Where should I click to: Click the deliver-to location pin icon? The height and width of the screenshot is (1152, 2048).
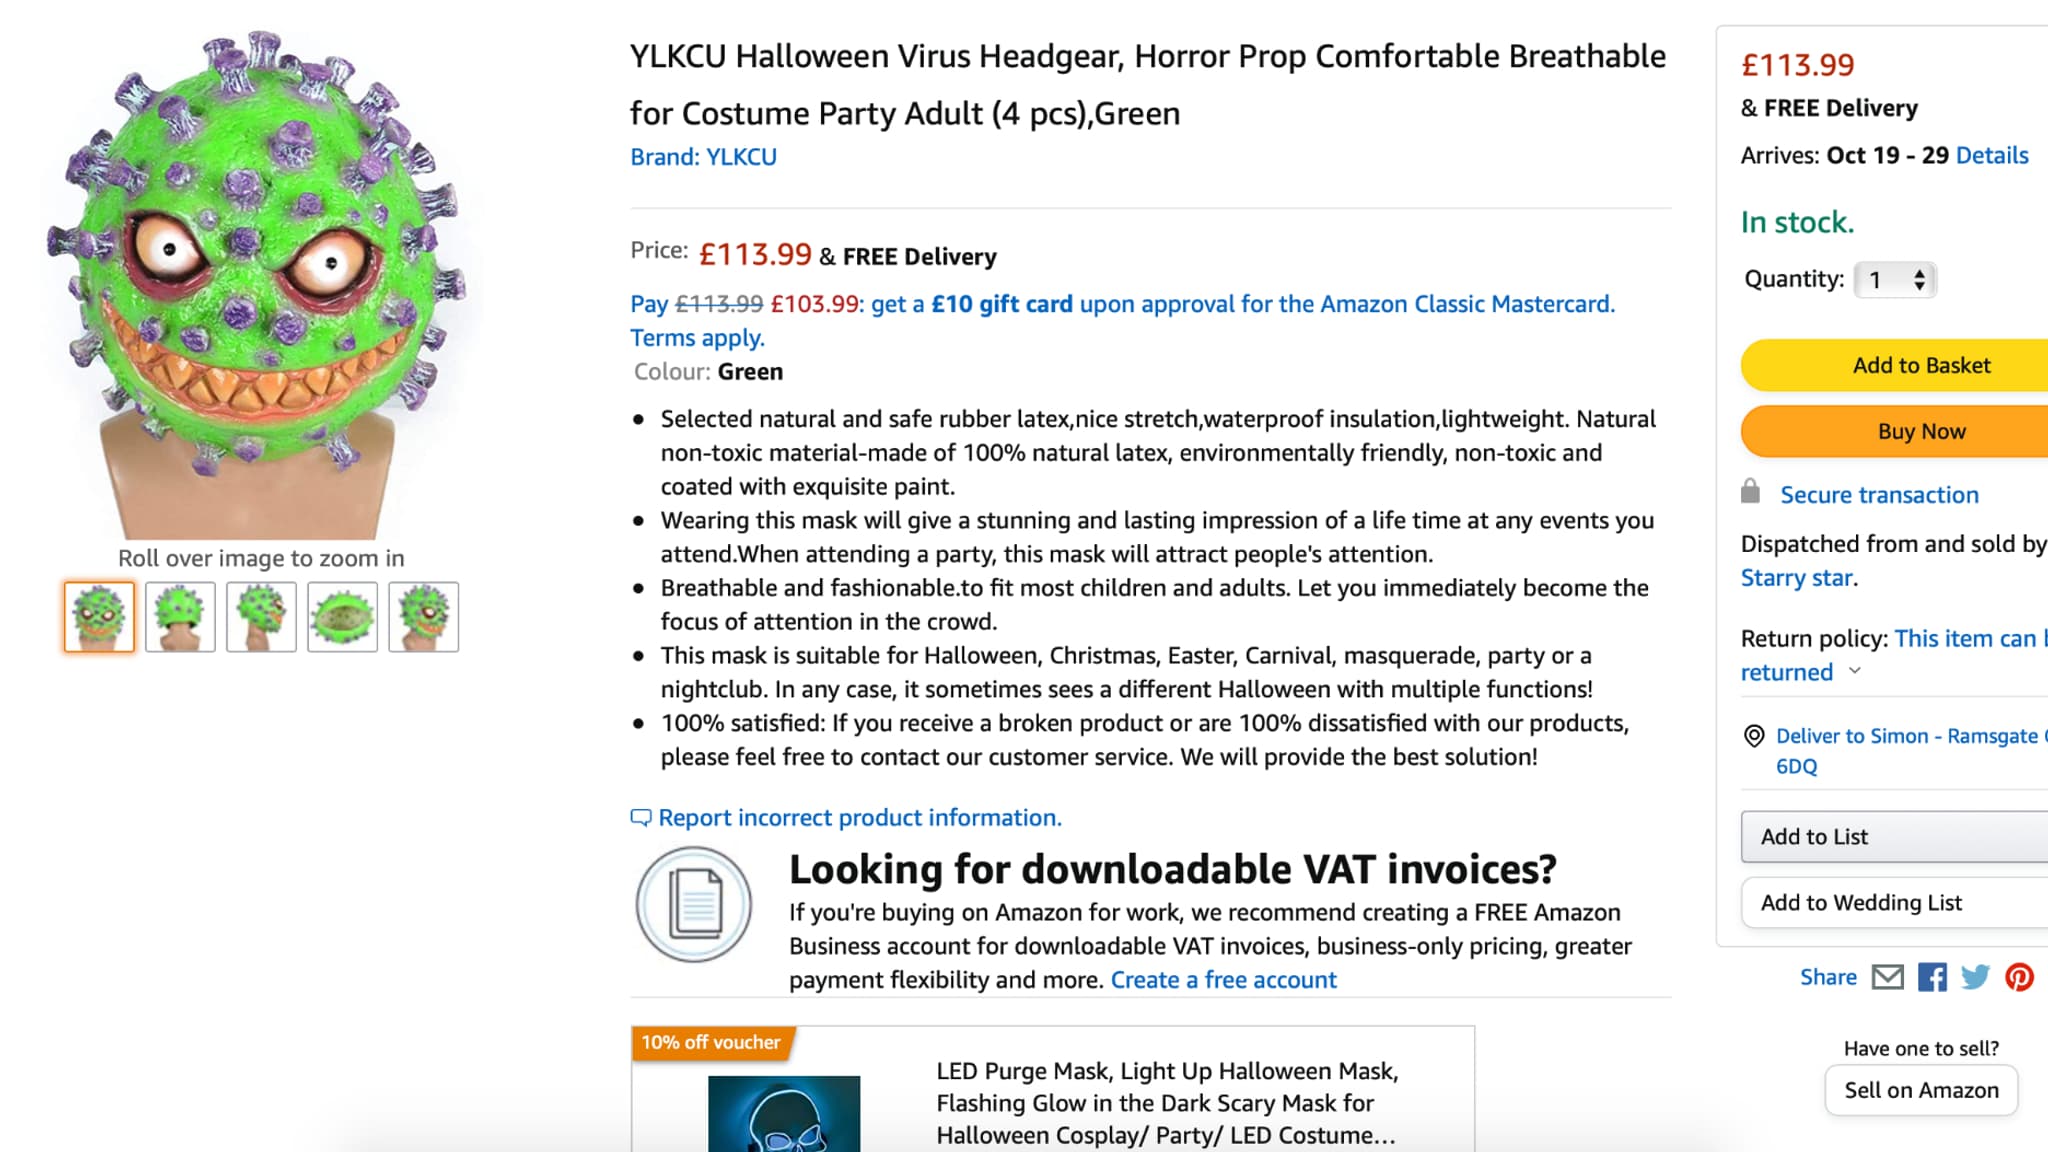(1754, 737)
